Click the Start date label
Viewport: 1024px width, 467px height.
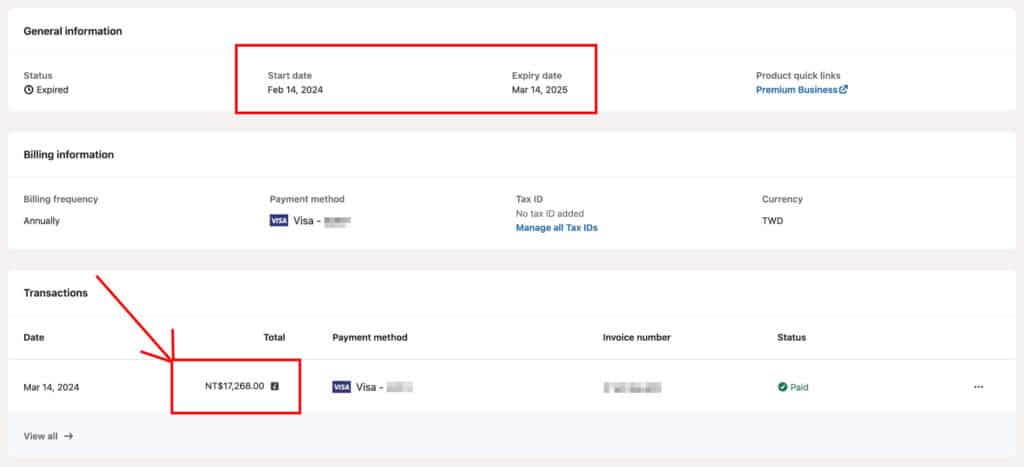(289, 76)
